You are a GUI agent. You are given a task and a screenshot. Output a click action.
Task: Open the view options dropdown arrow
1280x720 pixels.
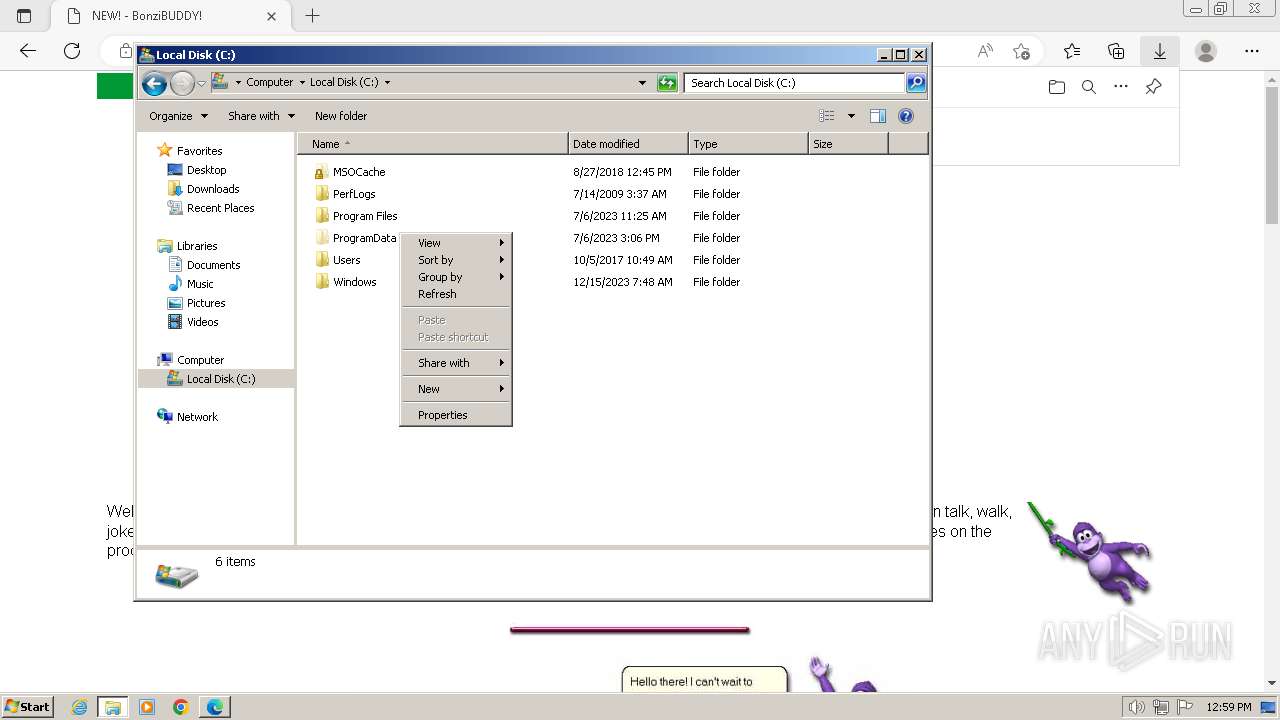pyautogui.click(x=851, y=116)
